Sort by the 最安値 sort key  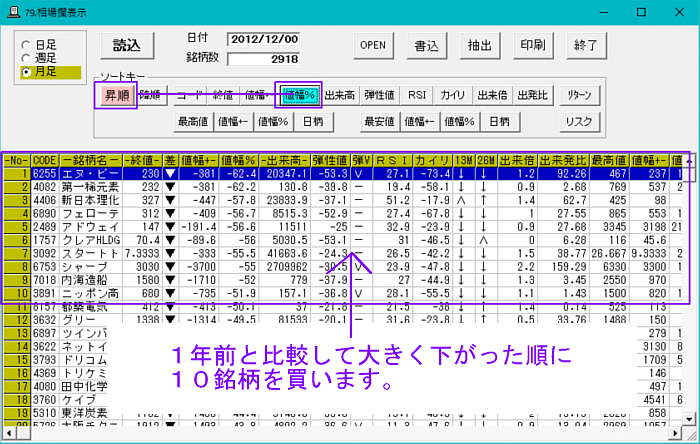point(379,121)
